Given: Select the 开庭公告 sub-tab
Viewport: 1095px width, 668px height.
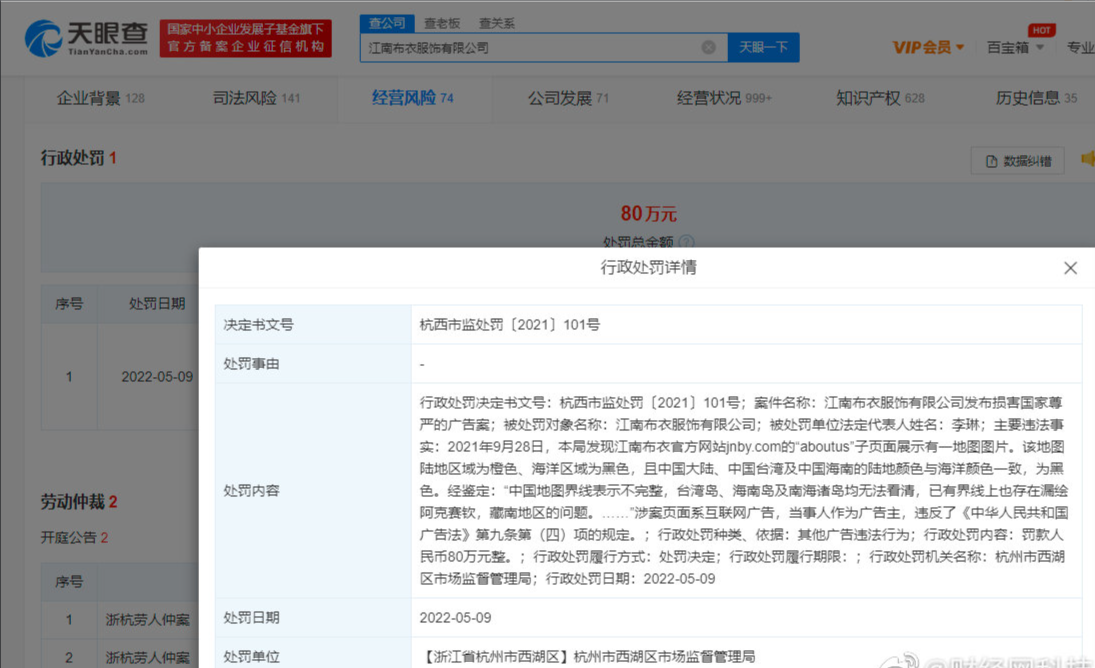Looking at the screenshot, I should pos(74,537).
